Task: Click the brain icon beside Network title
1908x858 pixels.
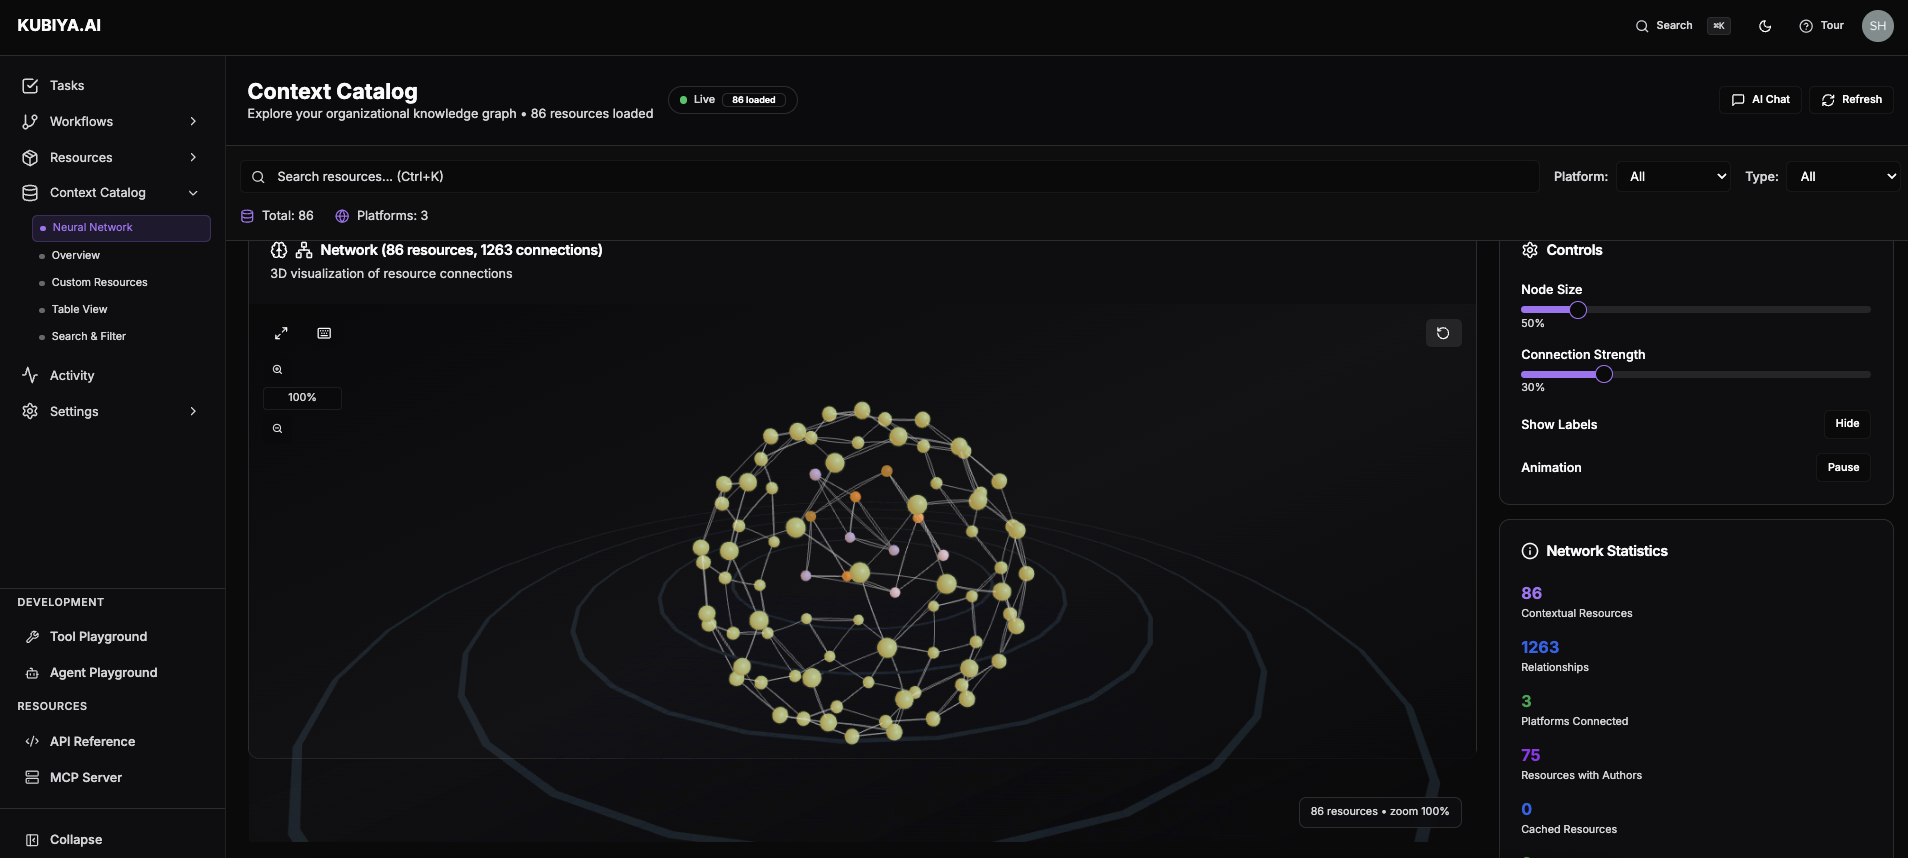Action: pos(279,250)
